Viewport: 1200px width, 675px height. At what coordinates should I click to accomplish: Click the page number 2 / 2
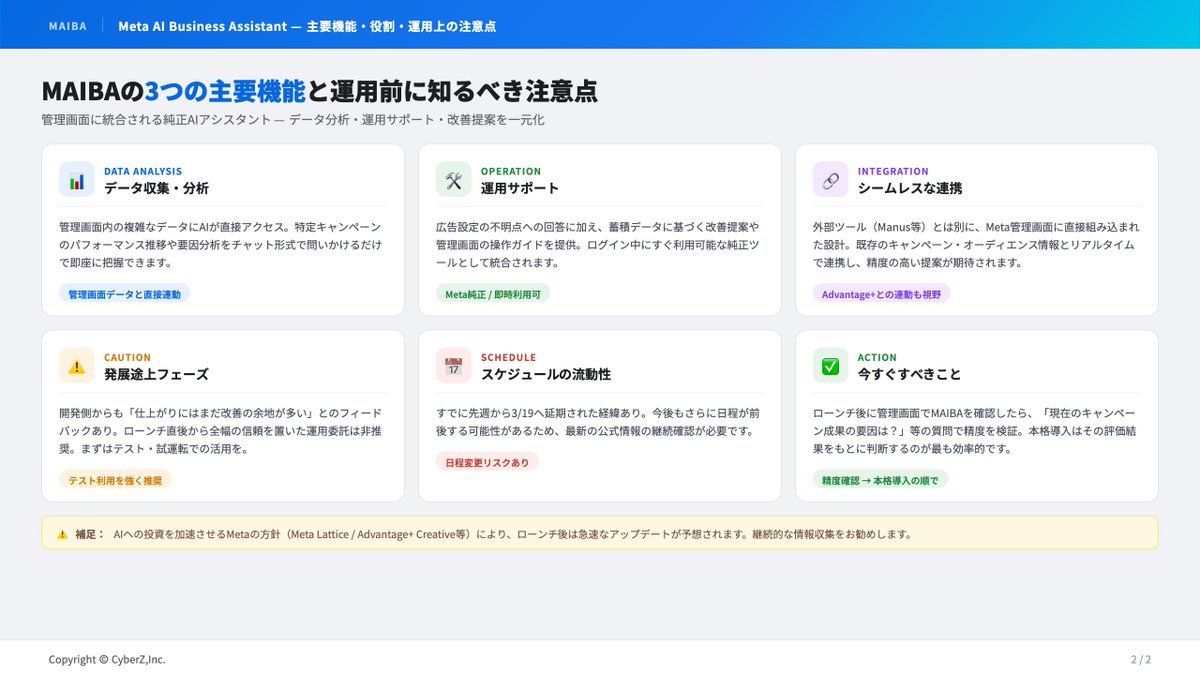point(1141,660)
